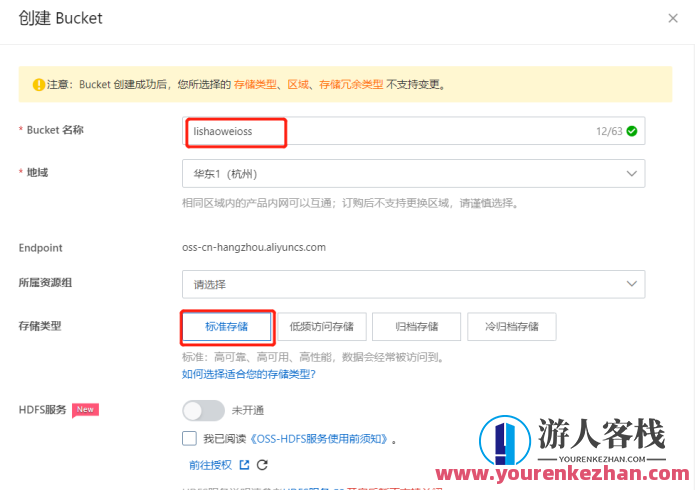The image size is (695, 490).
Task: Select 低频访问存储 storage type
Action: 322,327
